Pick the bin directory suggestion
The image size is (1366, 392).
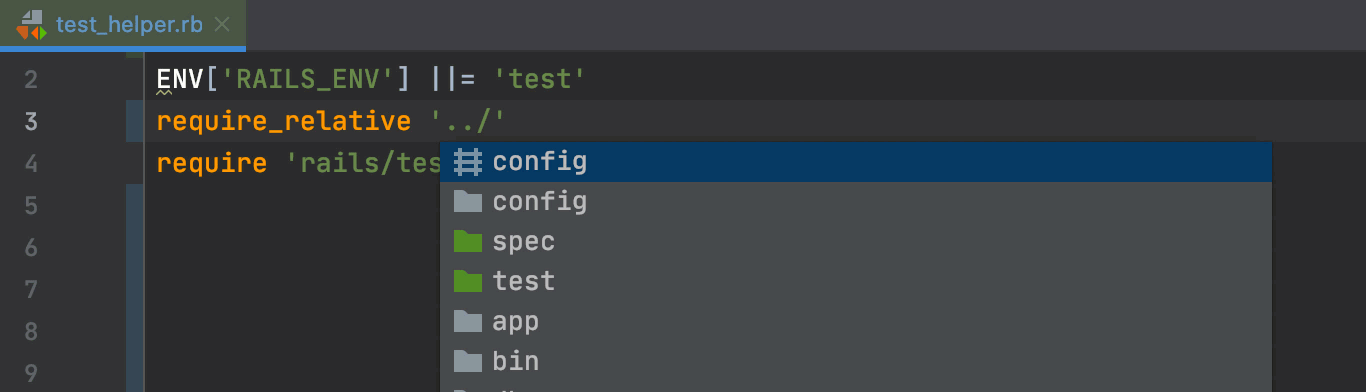[x=856, y=361]
